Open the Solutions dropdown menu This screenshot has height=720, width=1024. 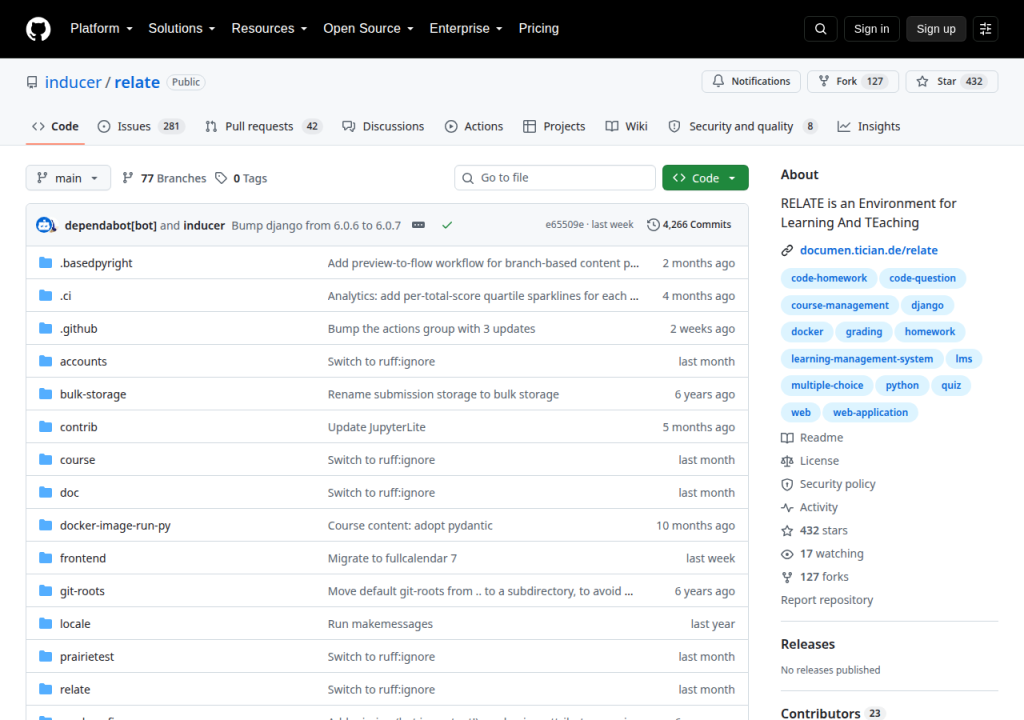182,29
